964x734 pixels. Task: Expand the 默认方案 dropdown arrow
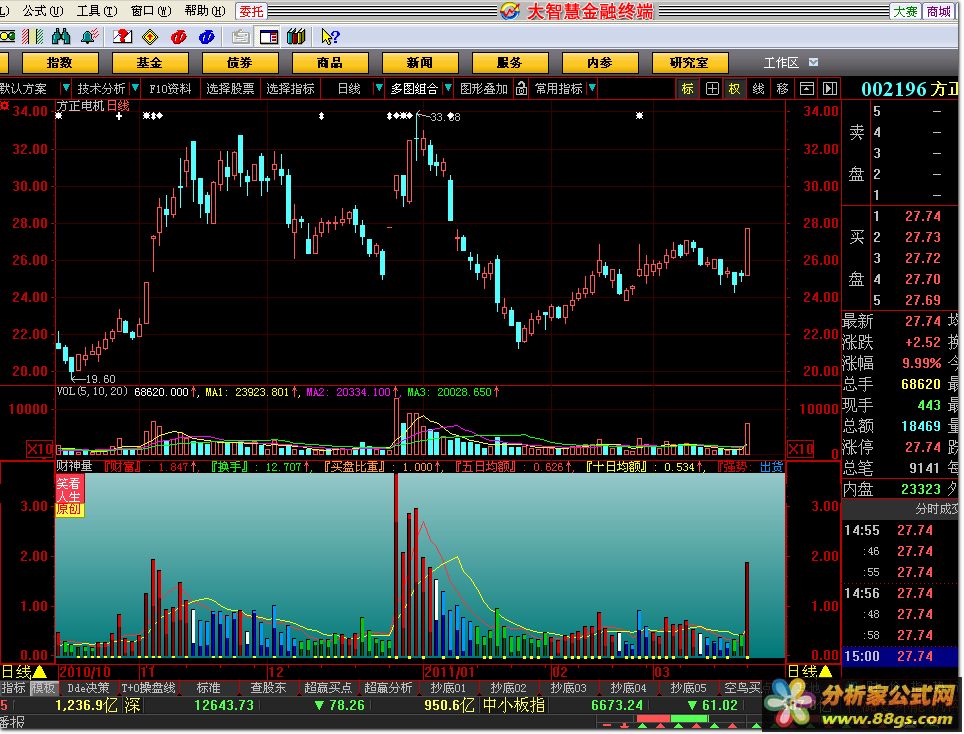coord(66,89)
